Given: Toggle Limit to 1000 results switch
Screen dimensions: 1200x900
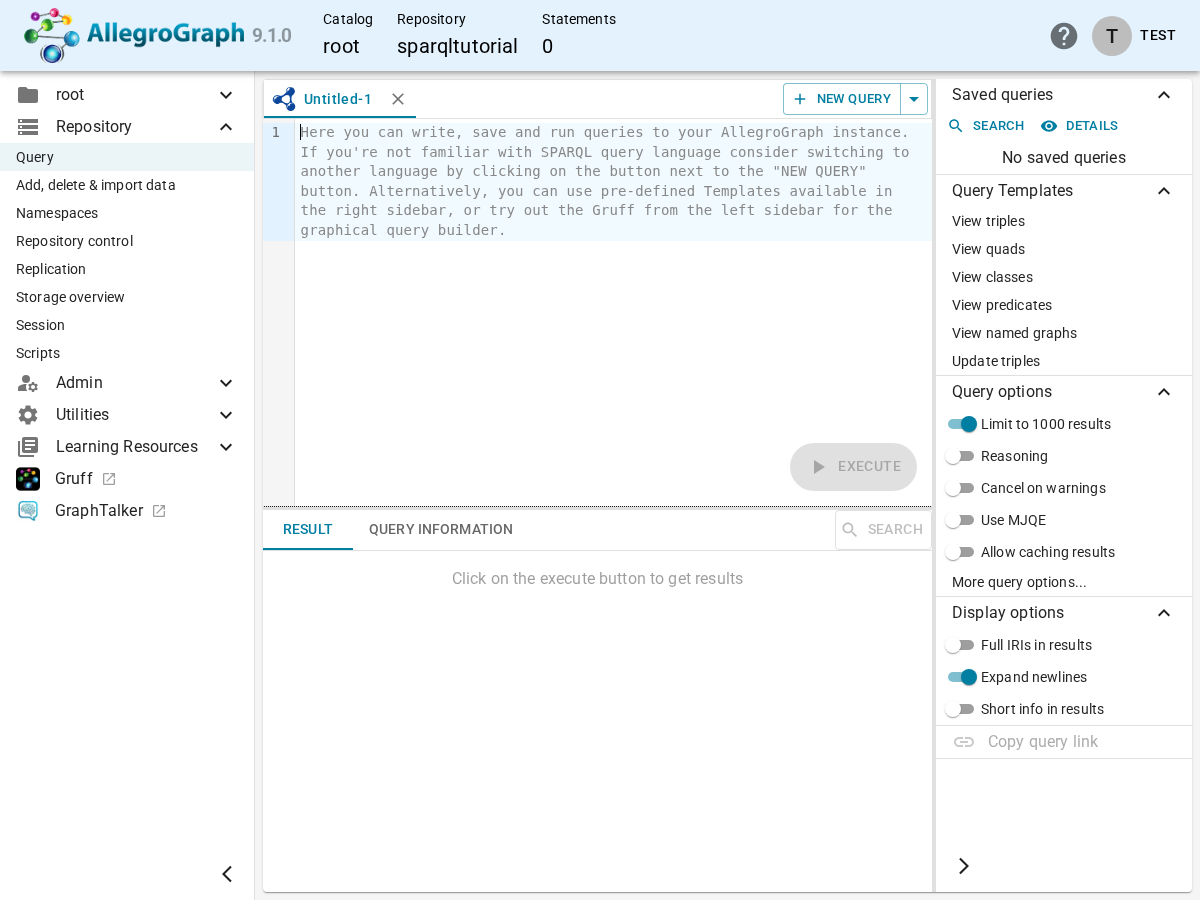Looking at the screenshot, I should (x=962, y=424).
